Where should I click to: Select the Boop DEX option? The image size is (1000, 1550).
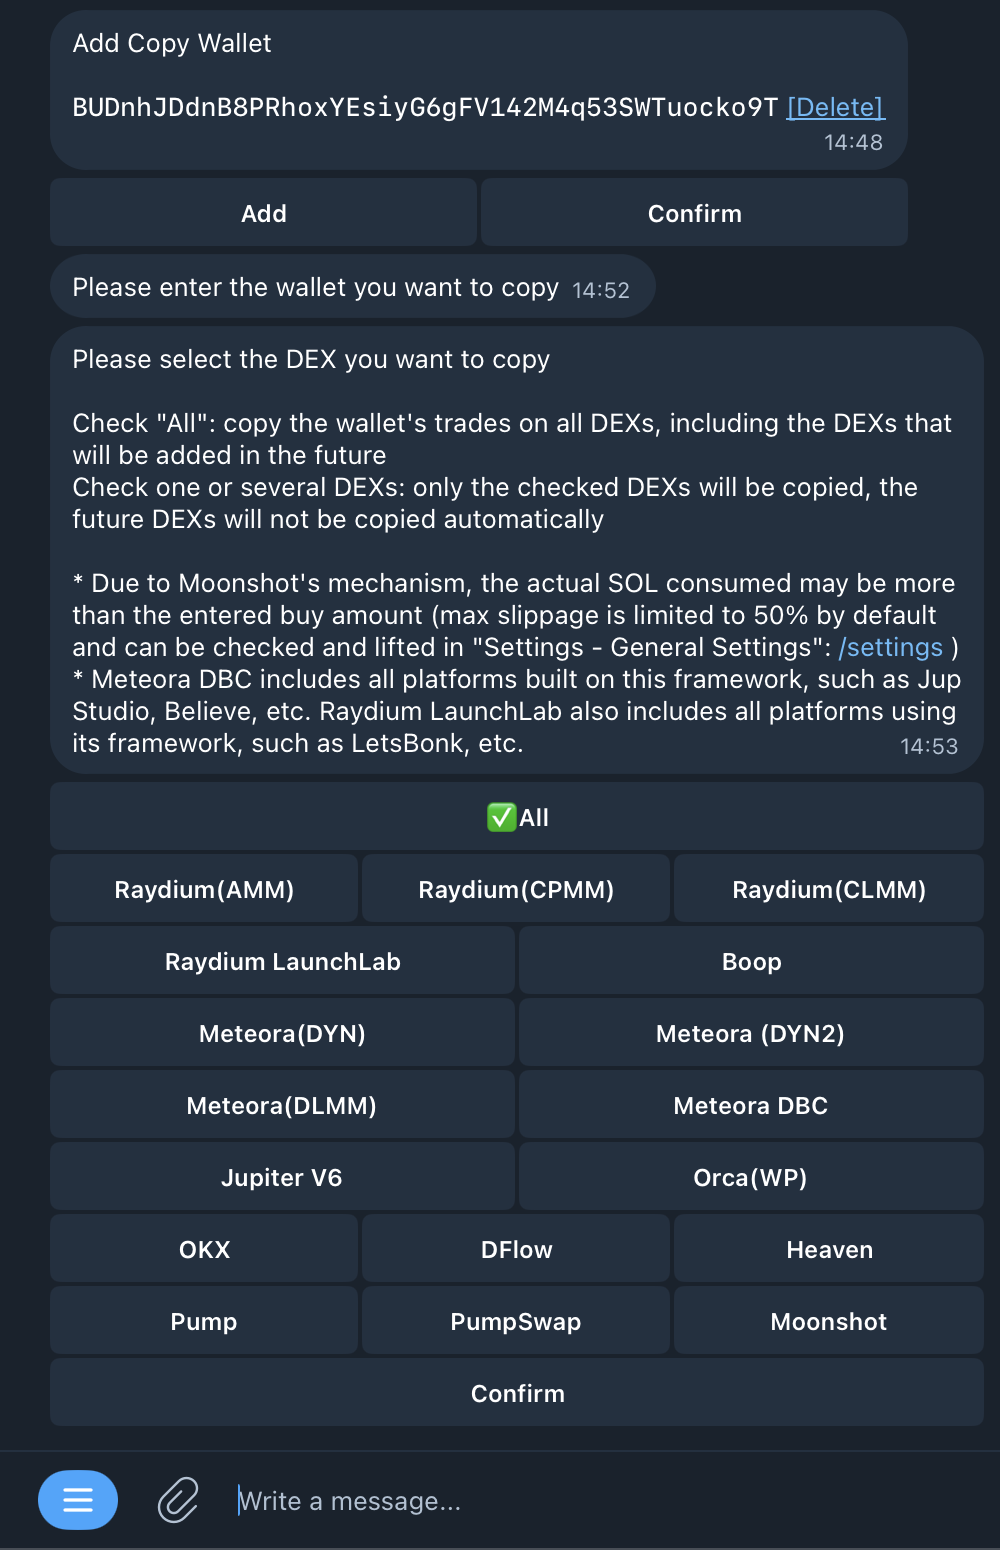(x=751, y=961)
